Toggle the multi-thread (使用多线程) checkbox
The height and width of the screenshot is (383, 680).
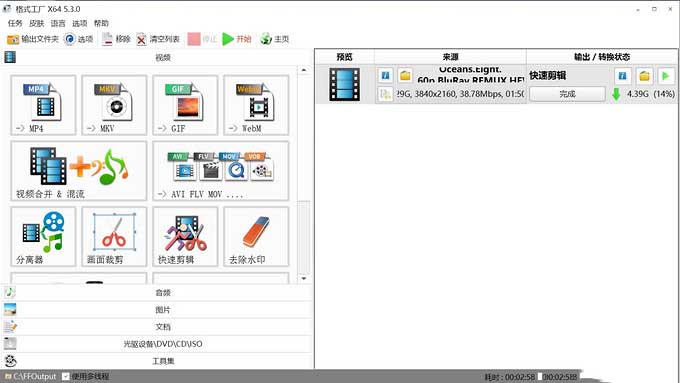pyautogui.click(x=65, y=376)
